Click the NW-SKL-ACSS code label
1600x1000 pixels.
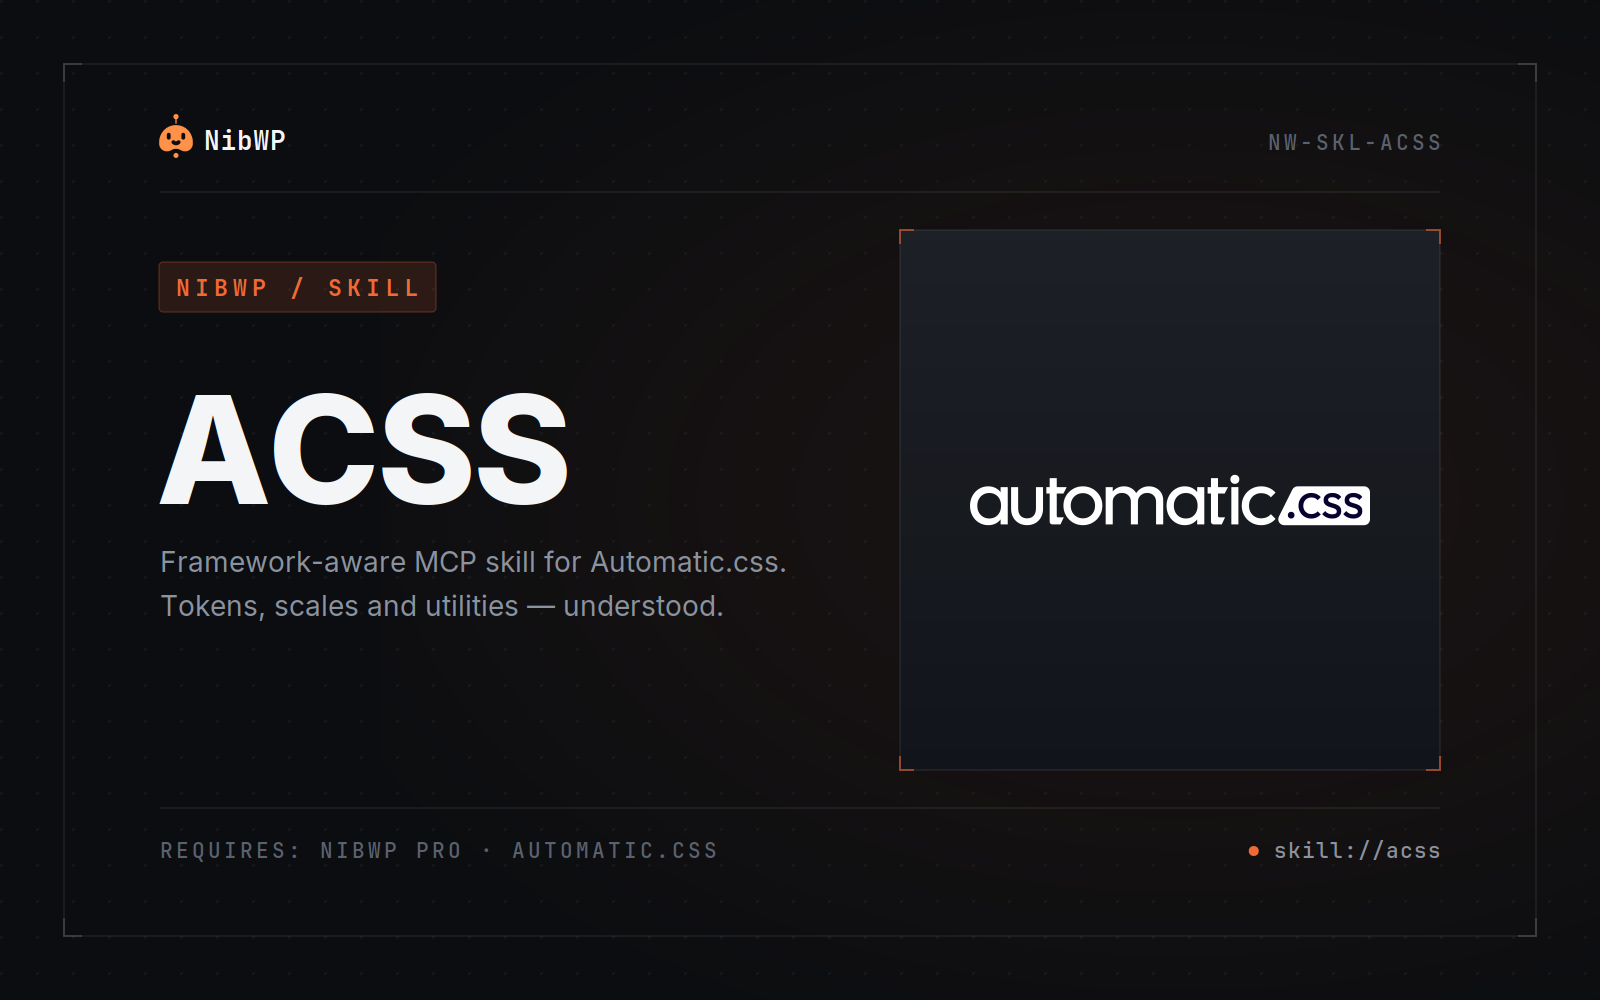1355,143
